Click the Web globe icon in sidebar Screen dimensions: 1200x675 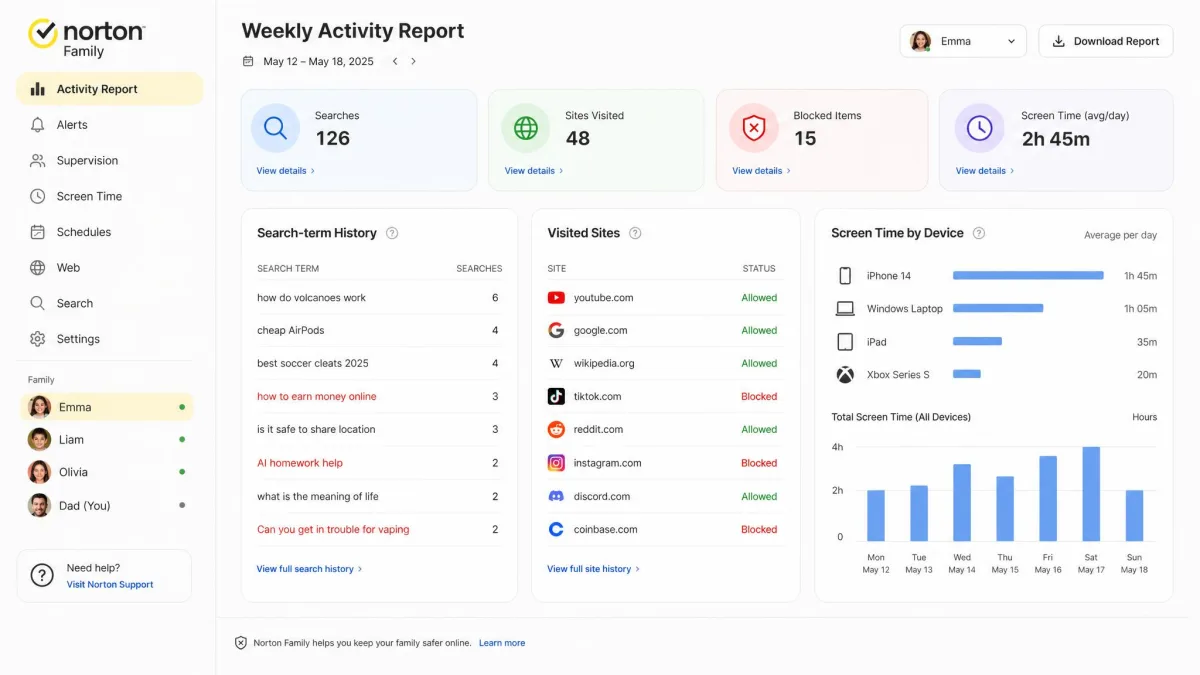(x=38, y=268)
